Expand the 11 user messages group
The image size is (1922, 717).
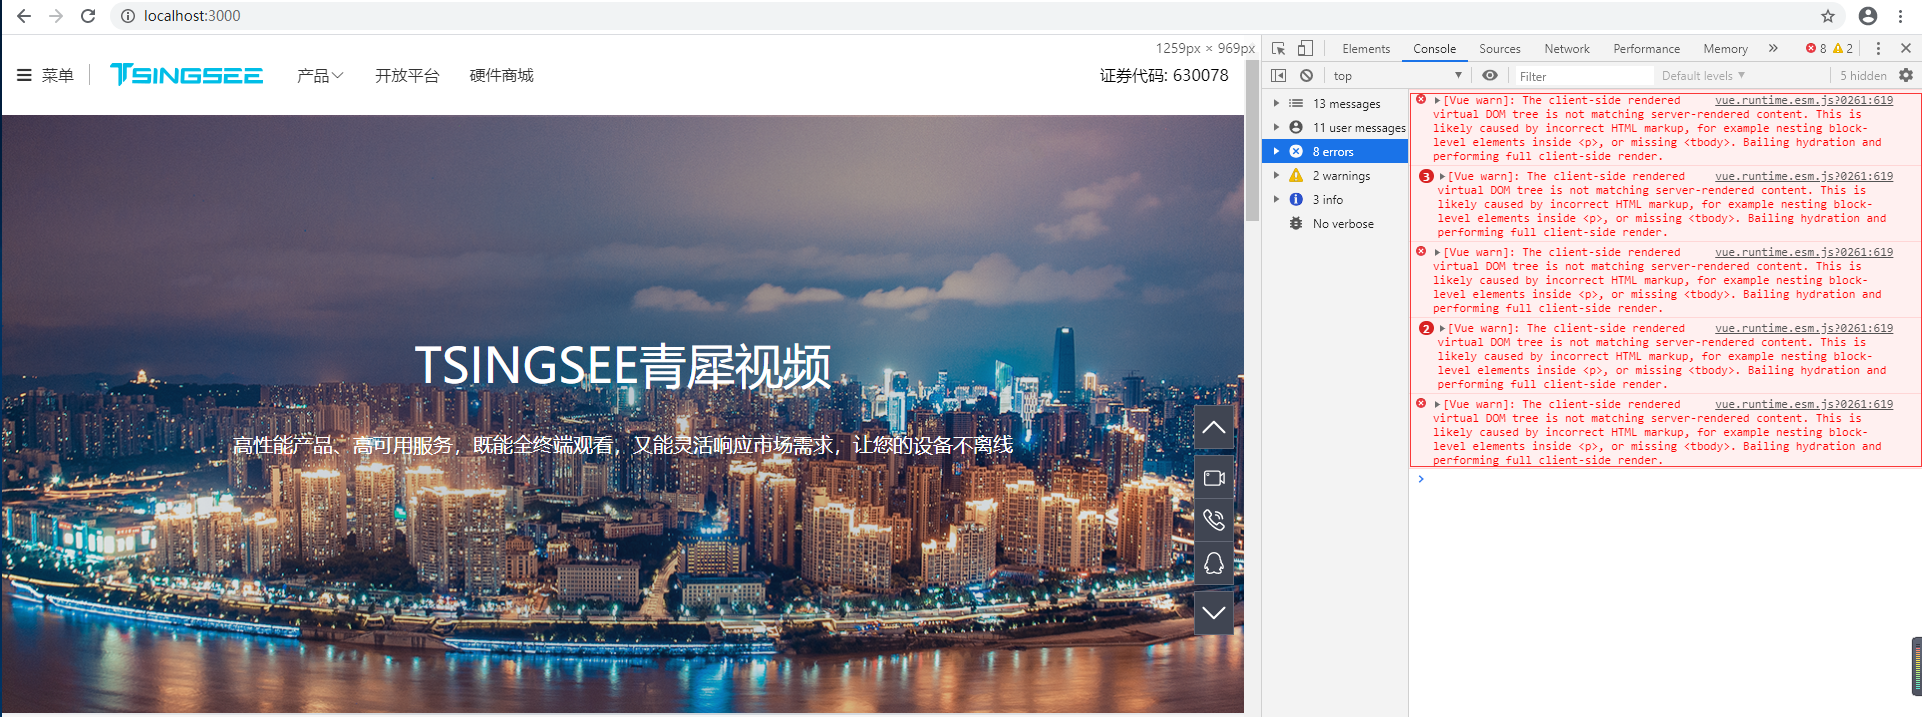click(x=1276, y=127)
